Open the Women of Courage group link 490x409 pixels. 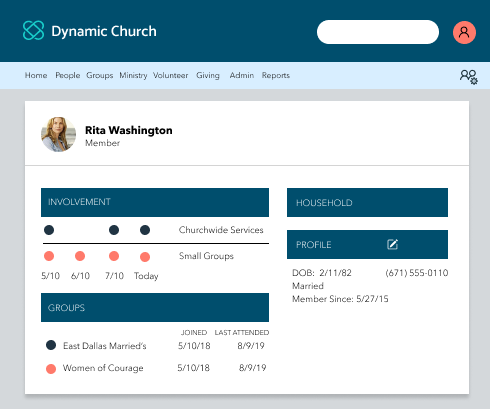point(103,368)
